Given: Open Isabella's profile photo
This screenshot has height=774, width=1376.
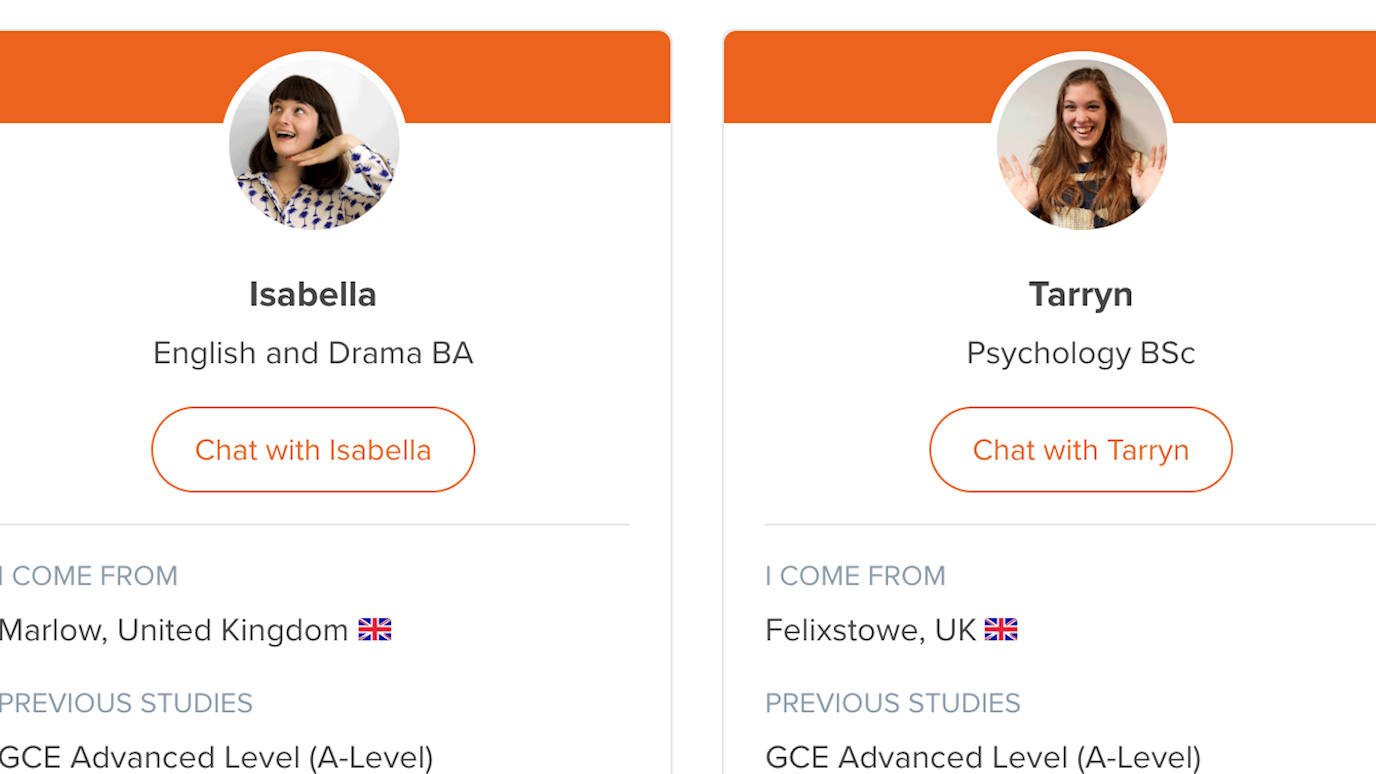Looking at the screenshot, I should click(313, 143).
